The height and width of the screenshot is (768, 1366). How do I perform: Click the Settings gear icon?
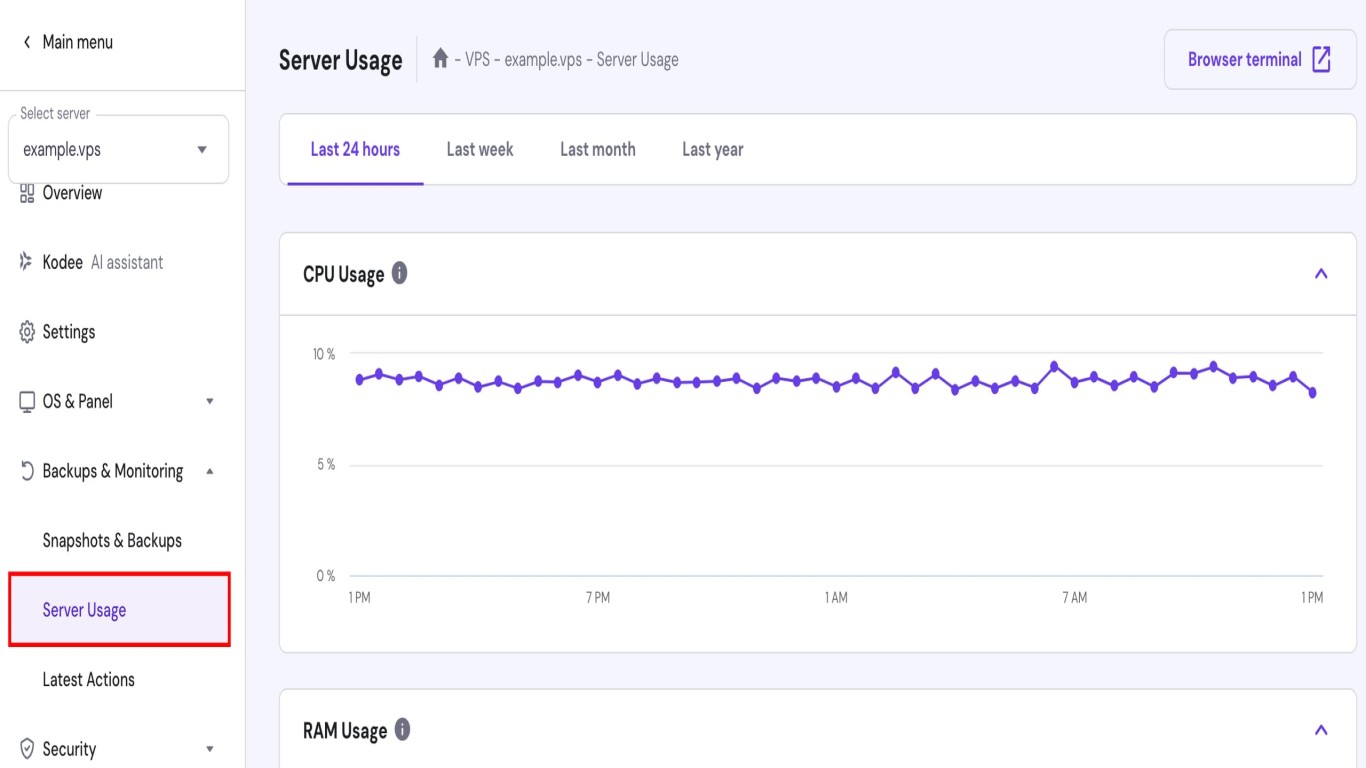coord(27,332)
